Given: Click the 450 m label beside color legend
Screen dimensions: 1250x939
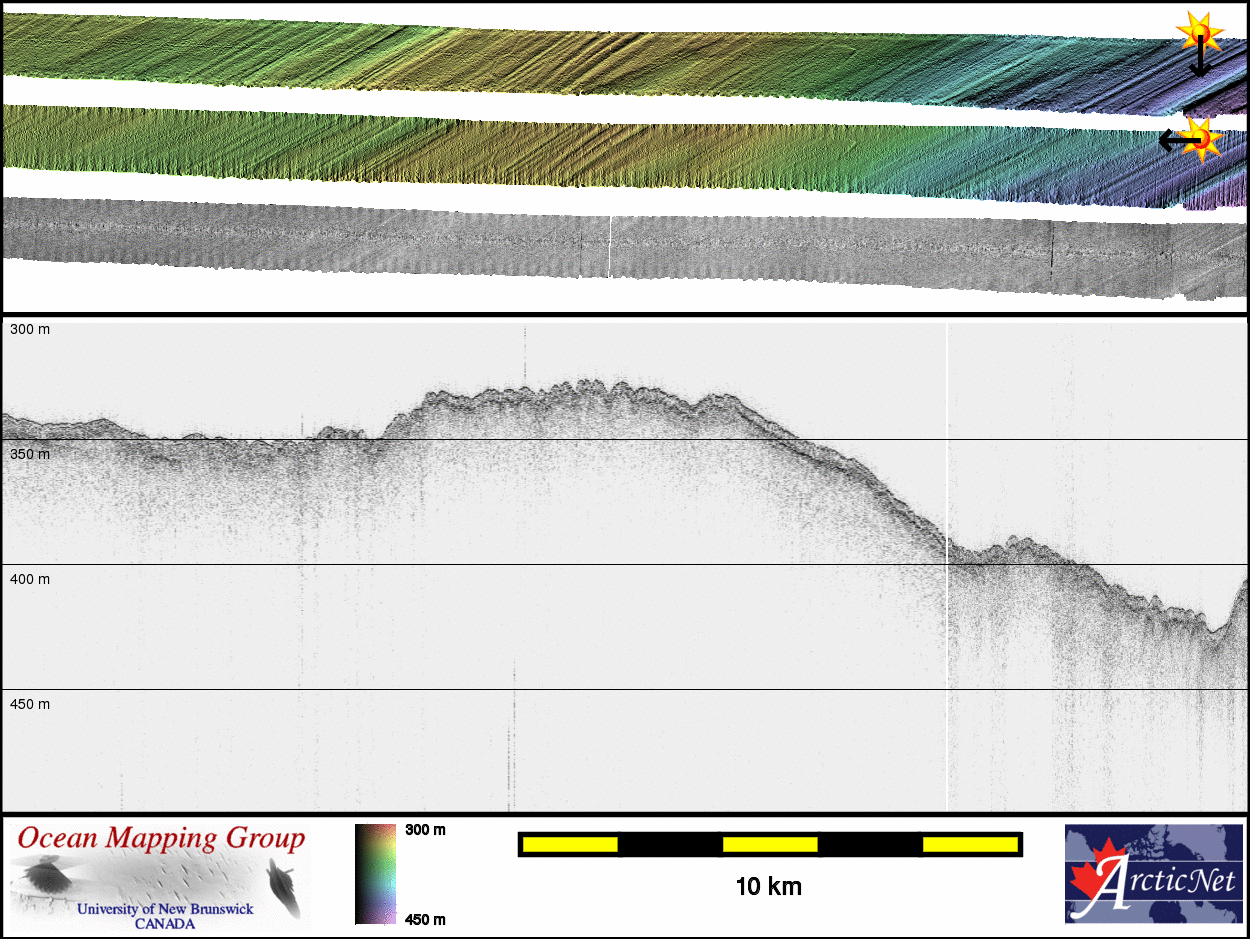Looking at the screenshot, I should pyautogui.click(x=425, y=919).
